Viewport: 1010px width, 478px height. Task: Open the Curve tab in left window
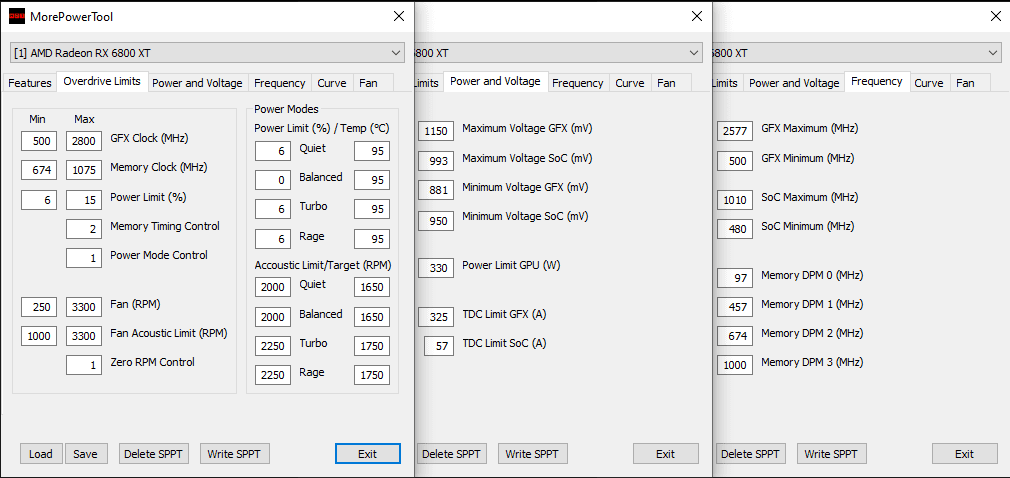coord(332,83)
